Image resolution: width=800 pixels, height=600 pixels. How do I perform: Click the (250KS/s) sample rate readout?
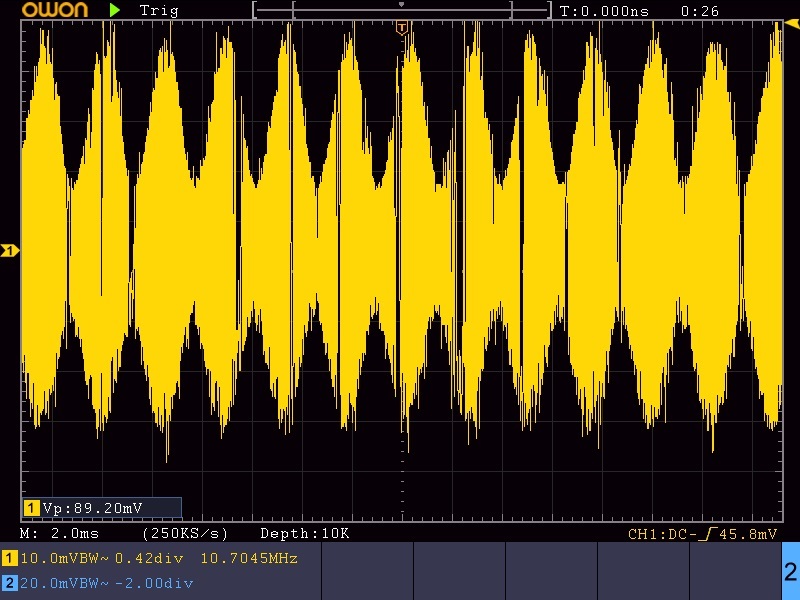pos(185,534)
